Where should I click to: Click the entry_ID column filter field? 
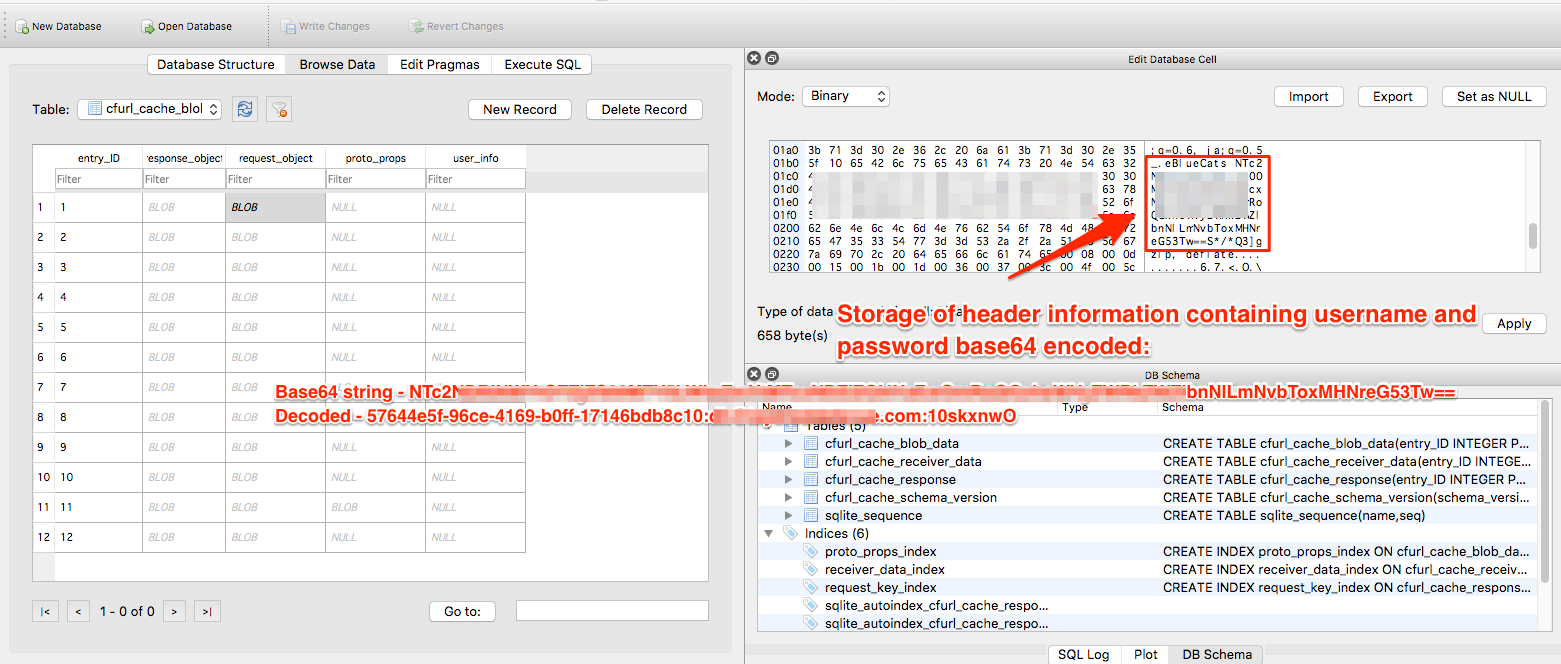98,179
